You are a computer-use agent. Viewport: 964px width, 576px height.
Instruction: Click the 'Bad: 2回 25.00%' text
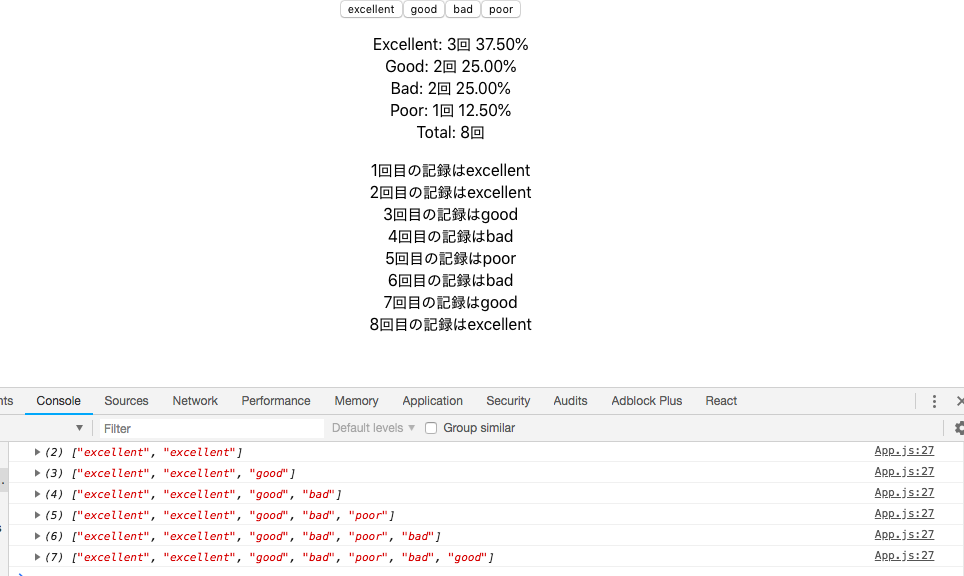[451, 89]
